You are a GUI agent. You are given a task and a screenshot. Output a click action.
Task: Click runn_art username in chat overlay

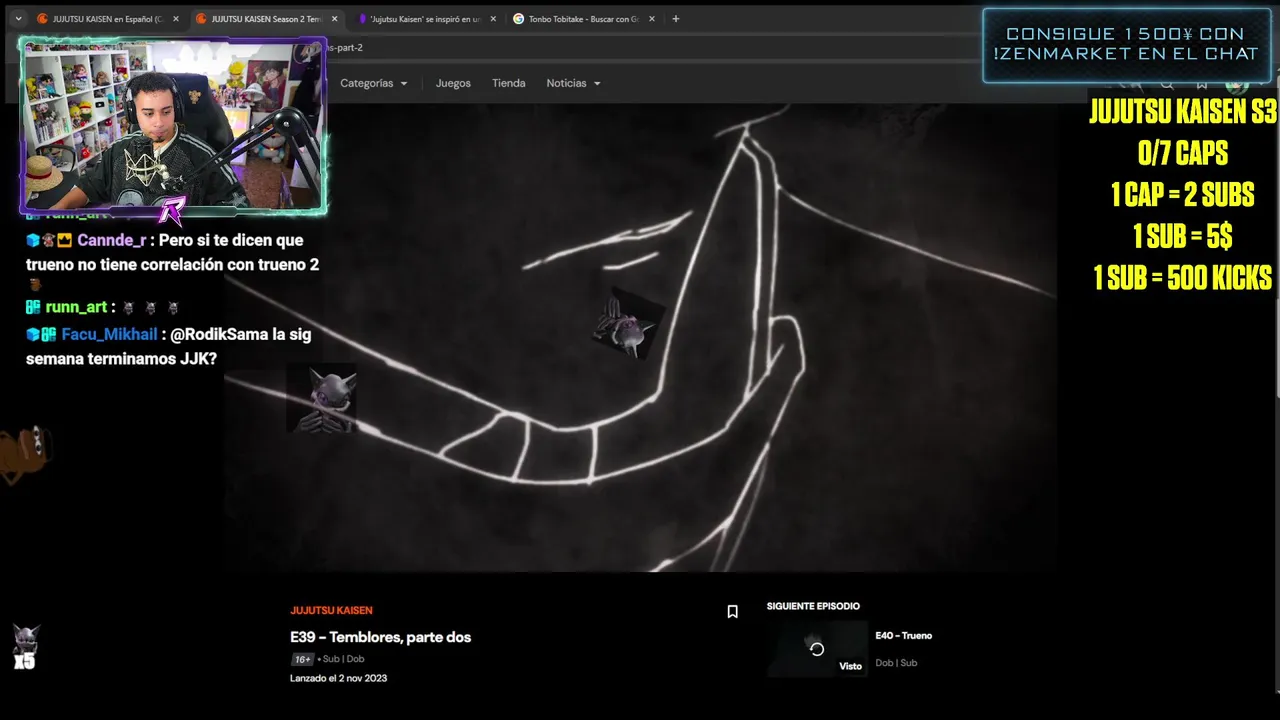(76, 308)
